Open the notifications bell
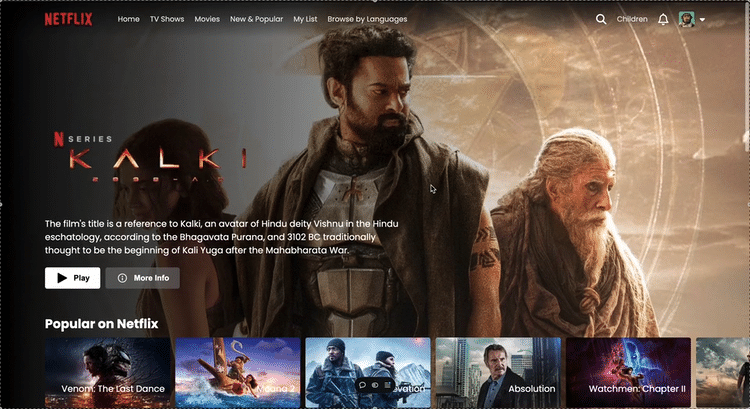This screenshot has height=409, width=750. click(663, 19)
